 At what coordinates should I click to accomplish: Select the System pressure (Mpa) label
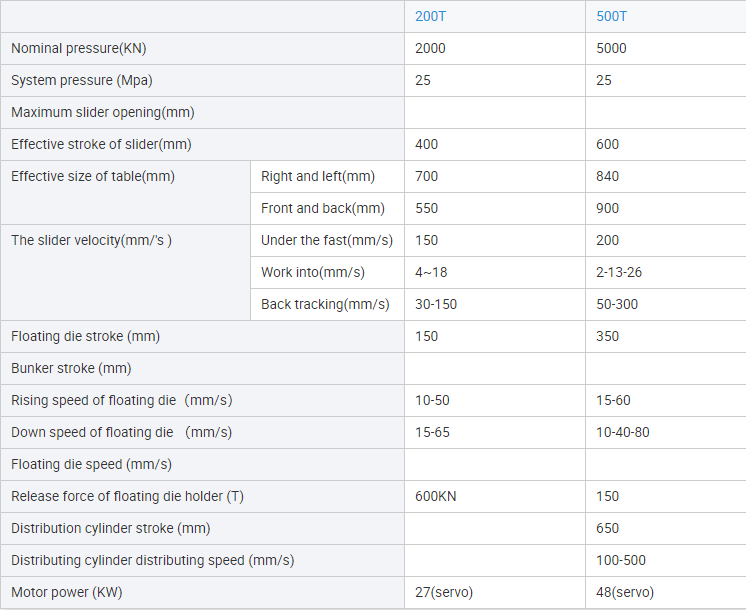point(82,81)
